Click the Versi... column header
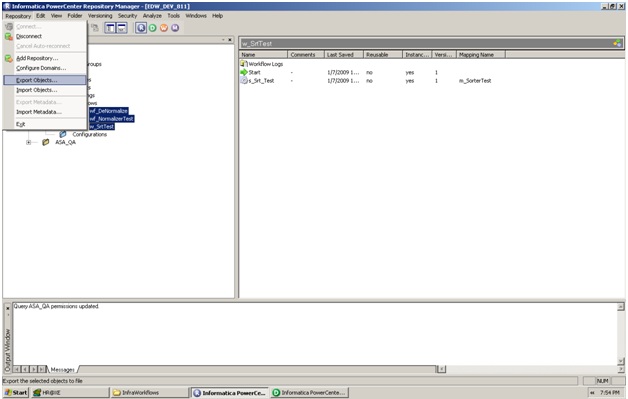Screen dimensions: 628x399 pos(444,54)
